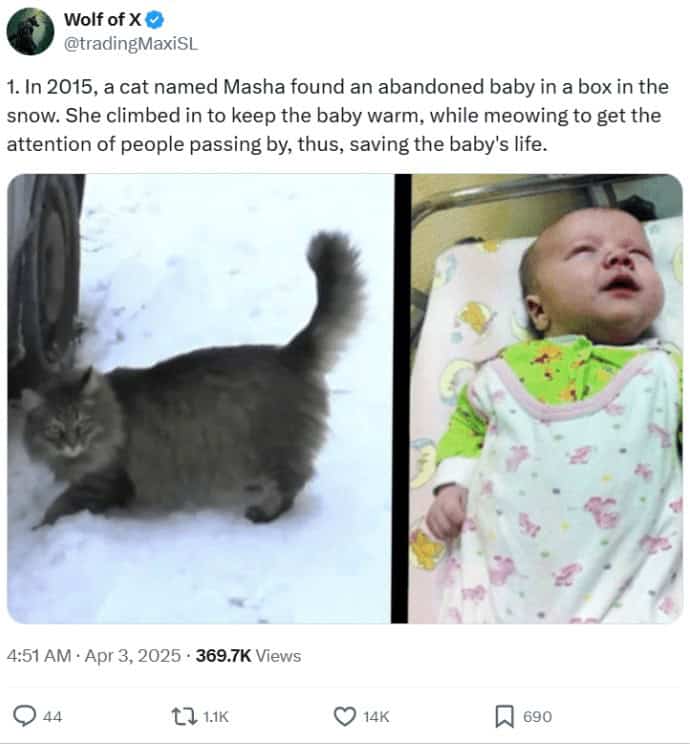
Task: Click the 690 bookmarks count
Action: tap(537, 717)
